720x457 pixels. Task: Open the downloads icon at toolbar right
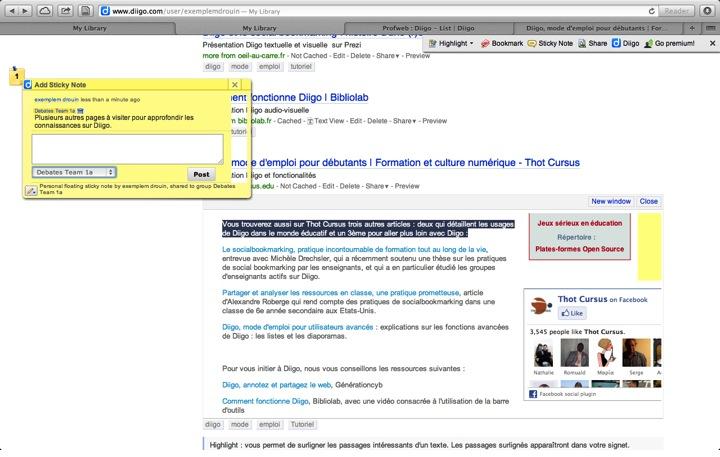tap(708, 11)
